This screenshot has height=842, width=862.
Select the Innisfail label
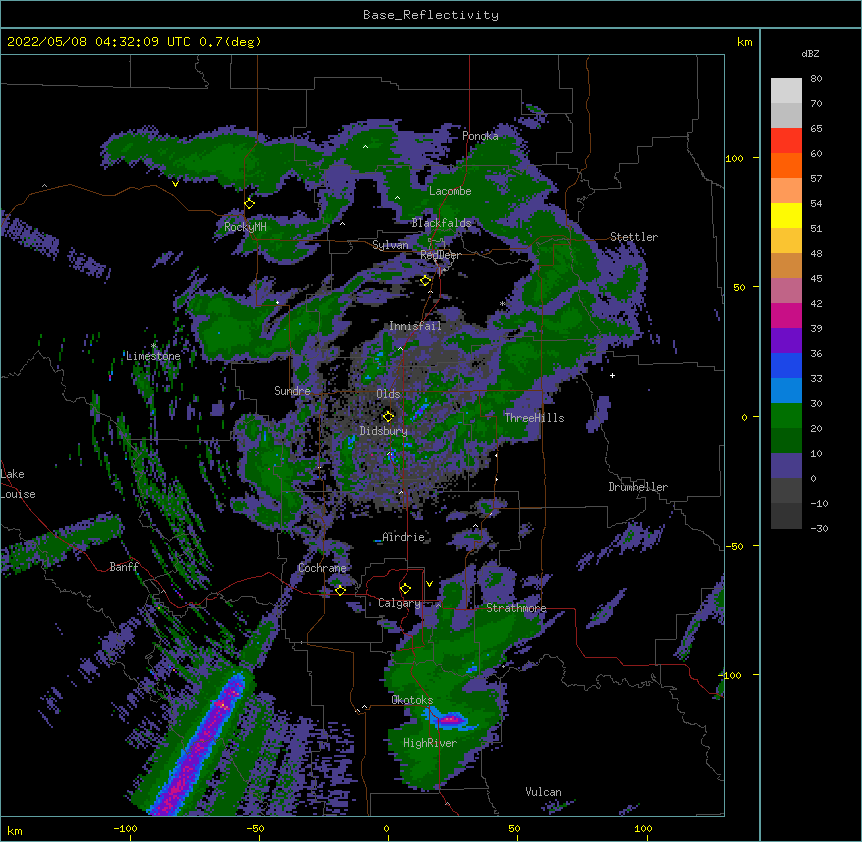point(415,326)
